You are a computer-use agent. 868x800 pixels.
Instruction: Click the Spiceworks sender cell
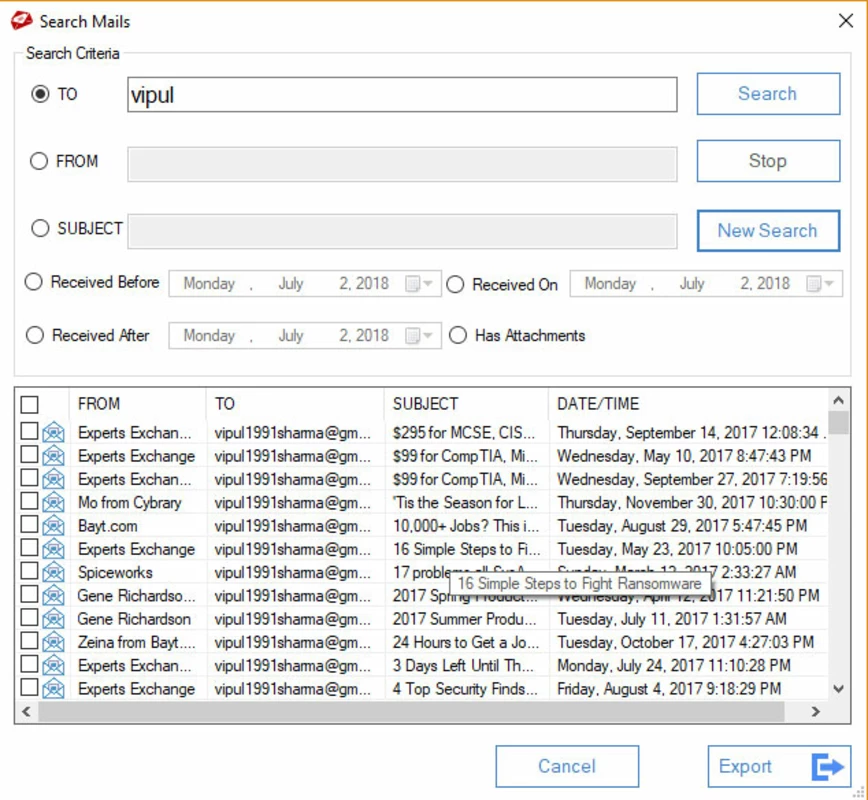tap(115, 572)
